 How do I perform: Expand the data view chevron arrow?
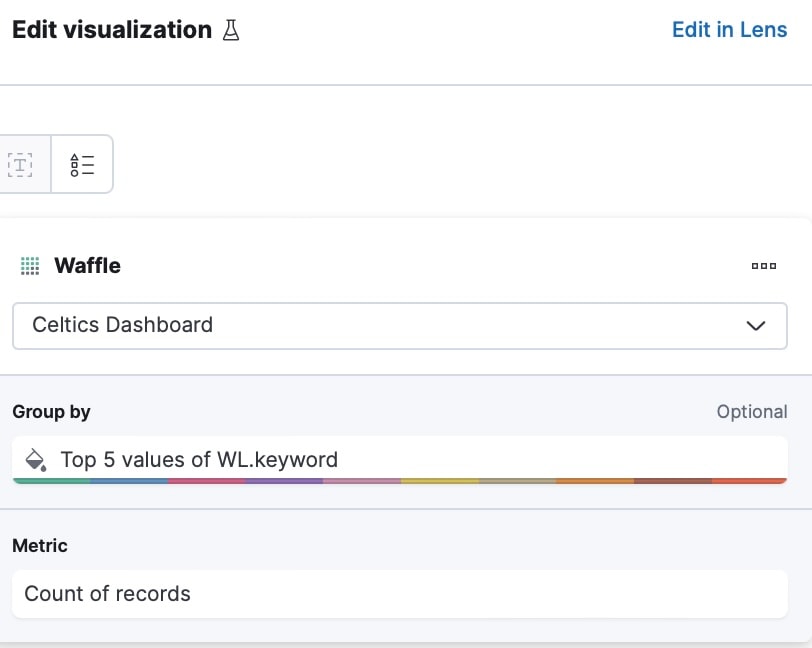(756, 326)
